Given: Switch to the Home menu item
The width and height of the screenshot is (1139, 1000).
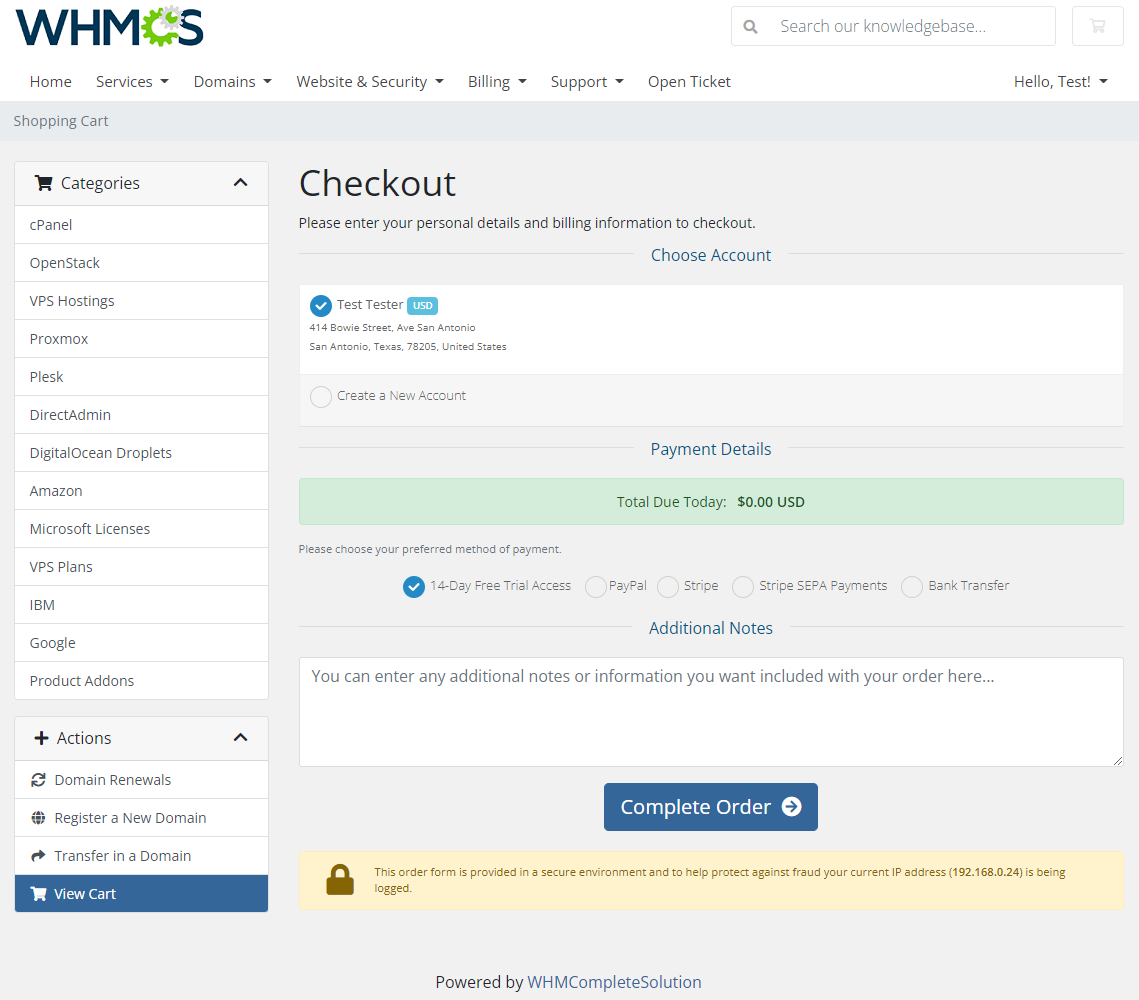Looking at the screenshot, I should click(x=50, y=81).
